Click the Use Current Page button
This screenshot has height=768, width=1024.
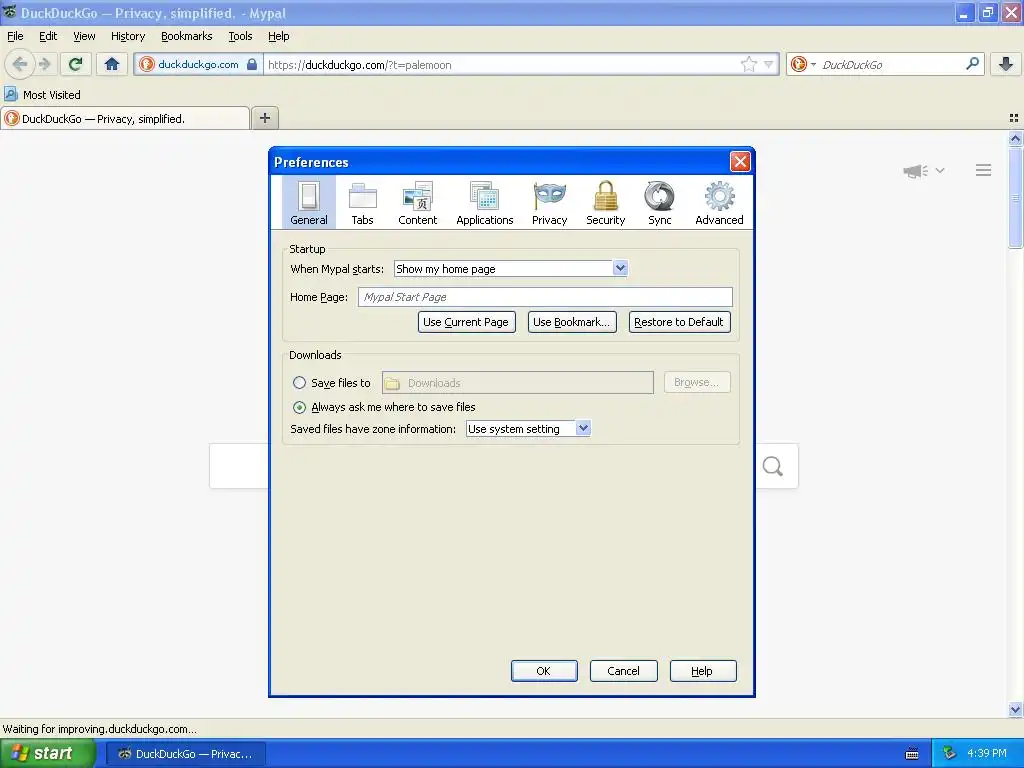tap(466, 322)
